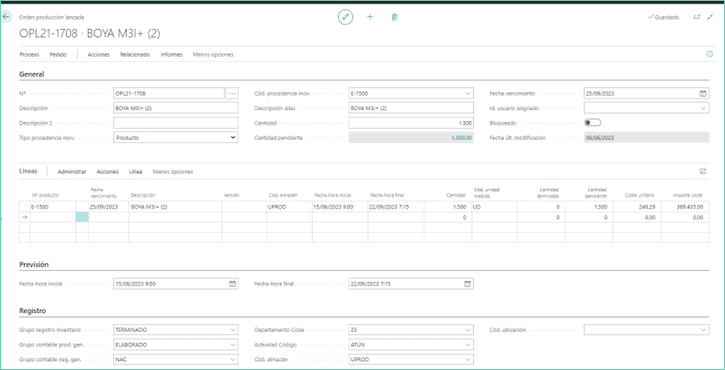Viewport: 725px width, 370px height.
Task: Click the Nº field OPL21-1708
Action: [x=169, y=93]
